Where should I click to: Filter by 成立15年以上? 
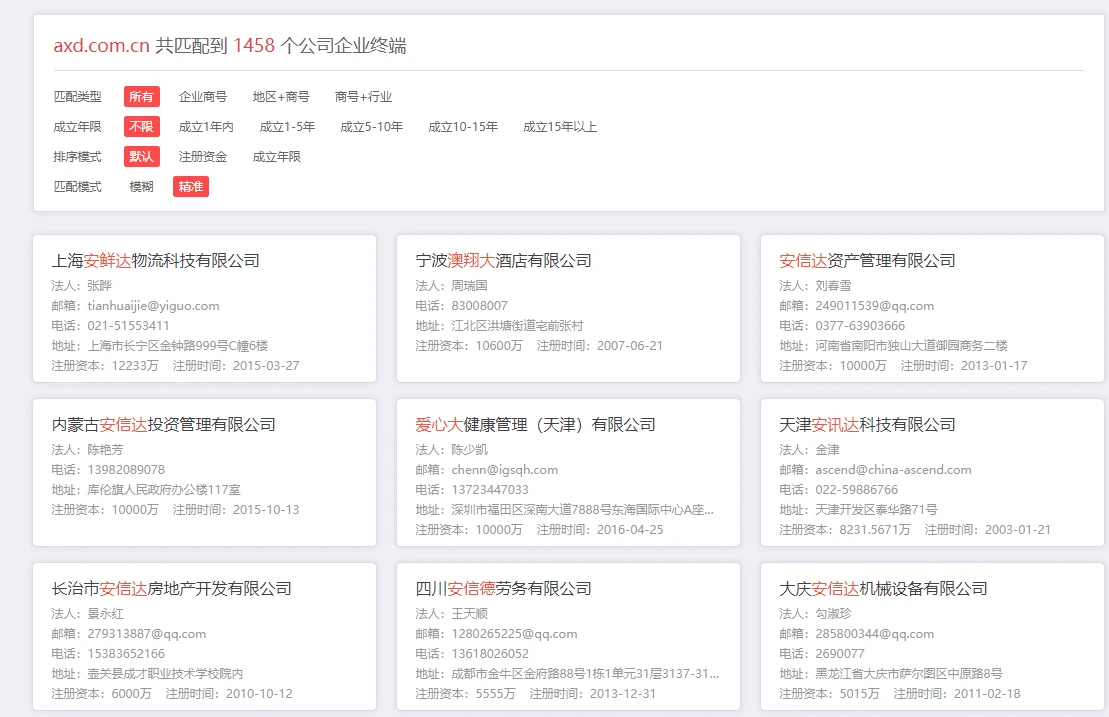point(559,127)
